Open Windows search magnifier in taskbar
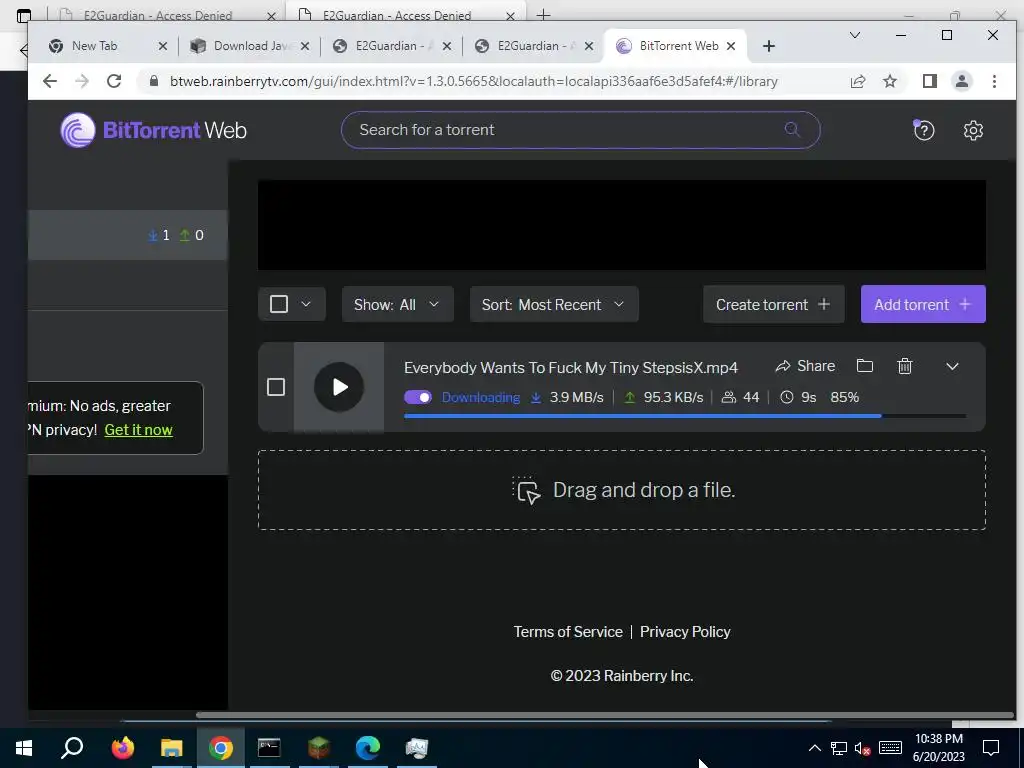 [72, 747]
